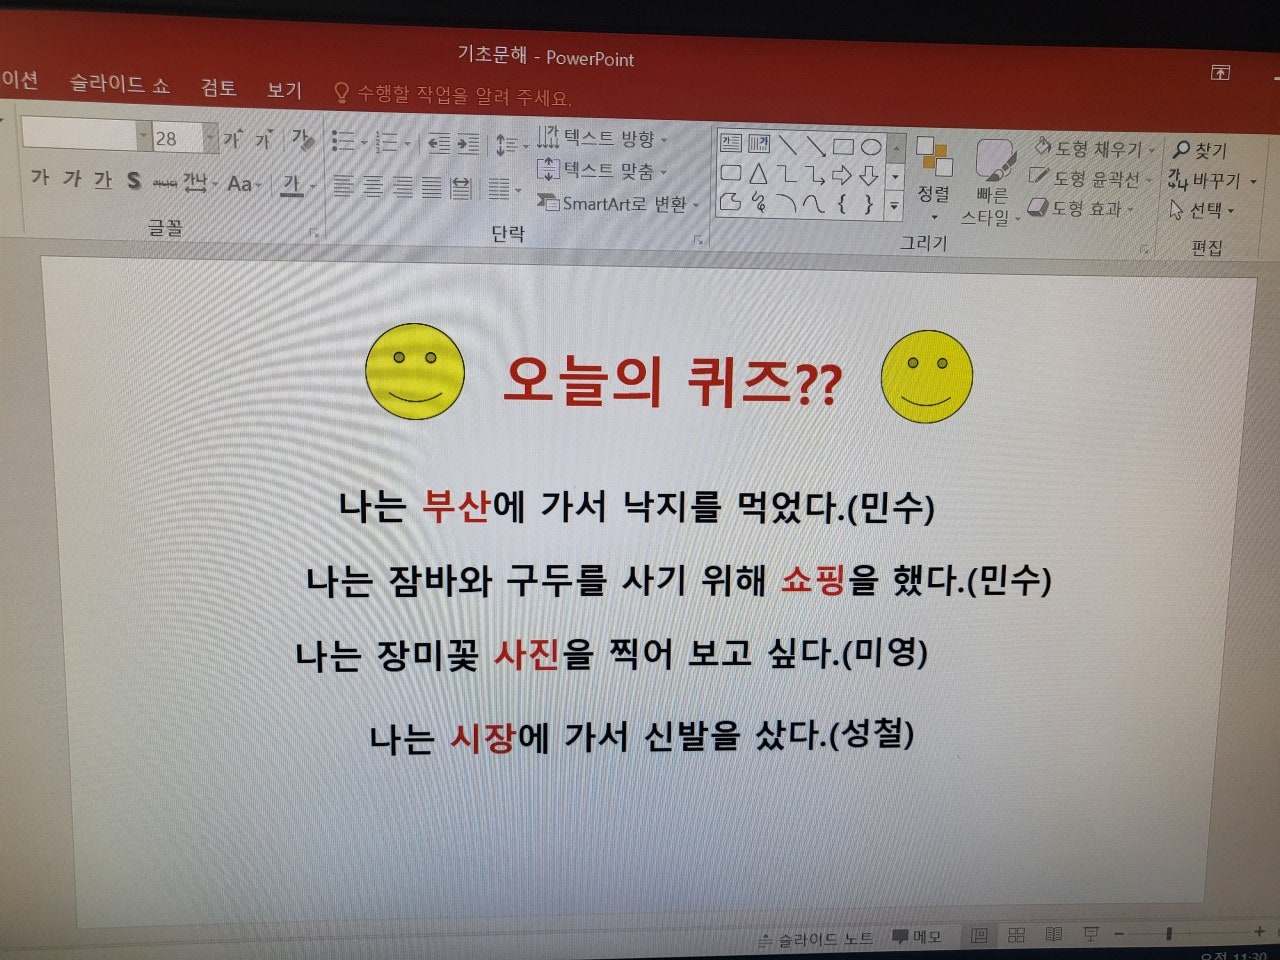Open the font size dropdown
Viewport: 1280px width, 960px height.
(x=209, y=135)
